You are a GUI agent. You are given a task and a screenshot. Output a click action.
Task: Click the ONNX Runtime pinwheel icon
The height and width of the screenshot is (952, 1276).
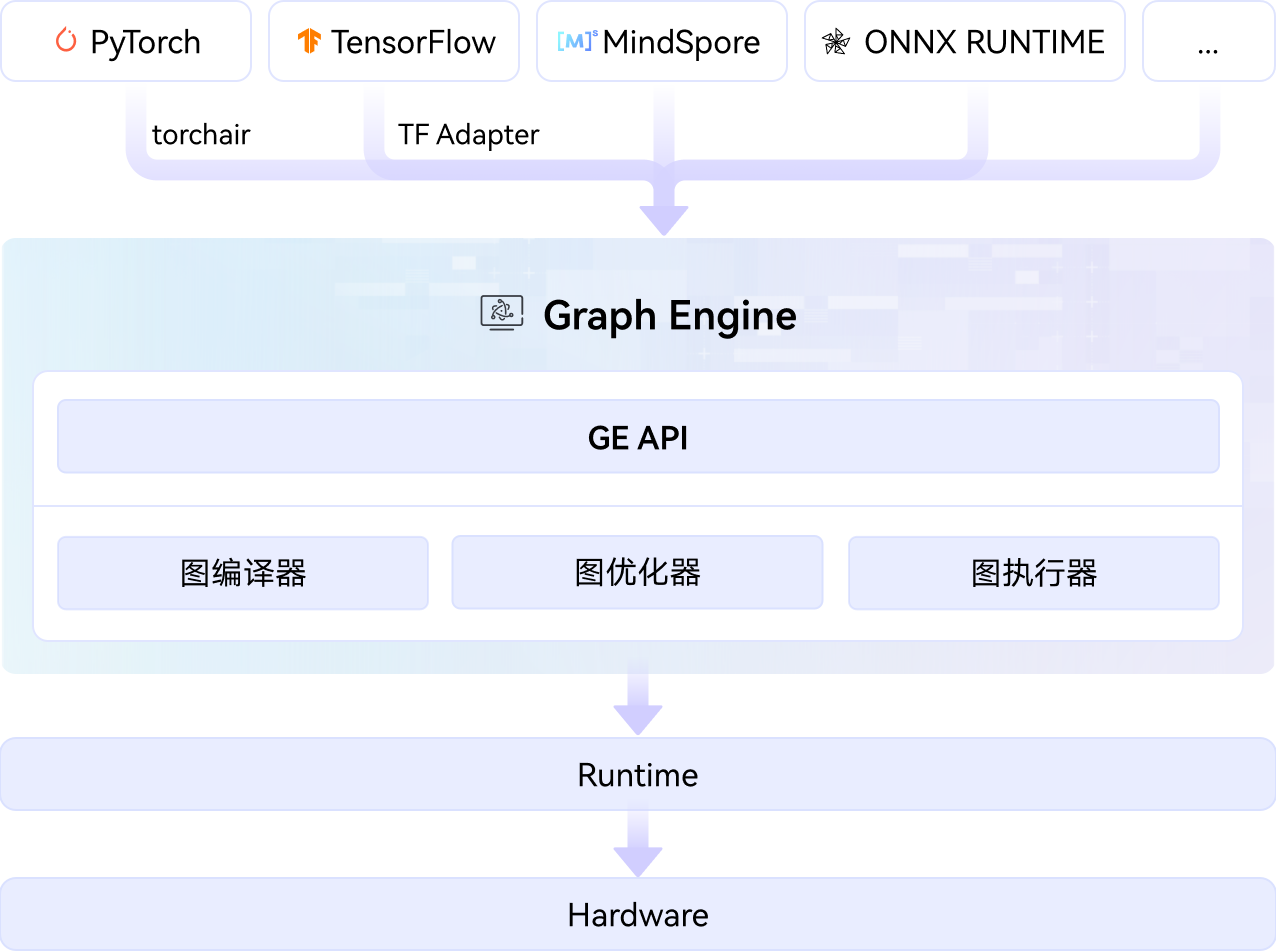(x=837, y=41)
